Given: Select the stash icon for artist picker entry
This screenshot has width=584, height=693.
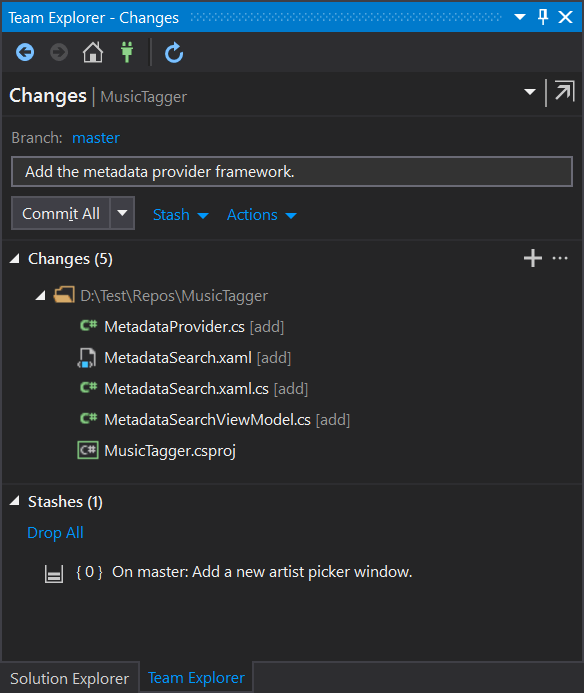Looking at the screenshot, I should pyautogui.click(x=54, y=574).
